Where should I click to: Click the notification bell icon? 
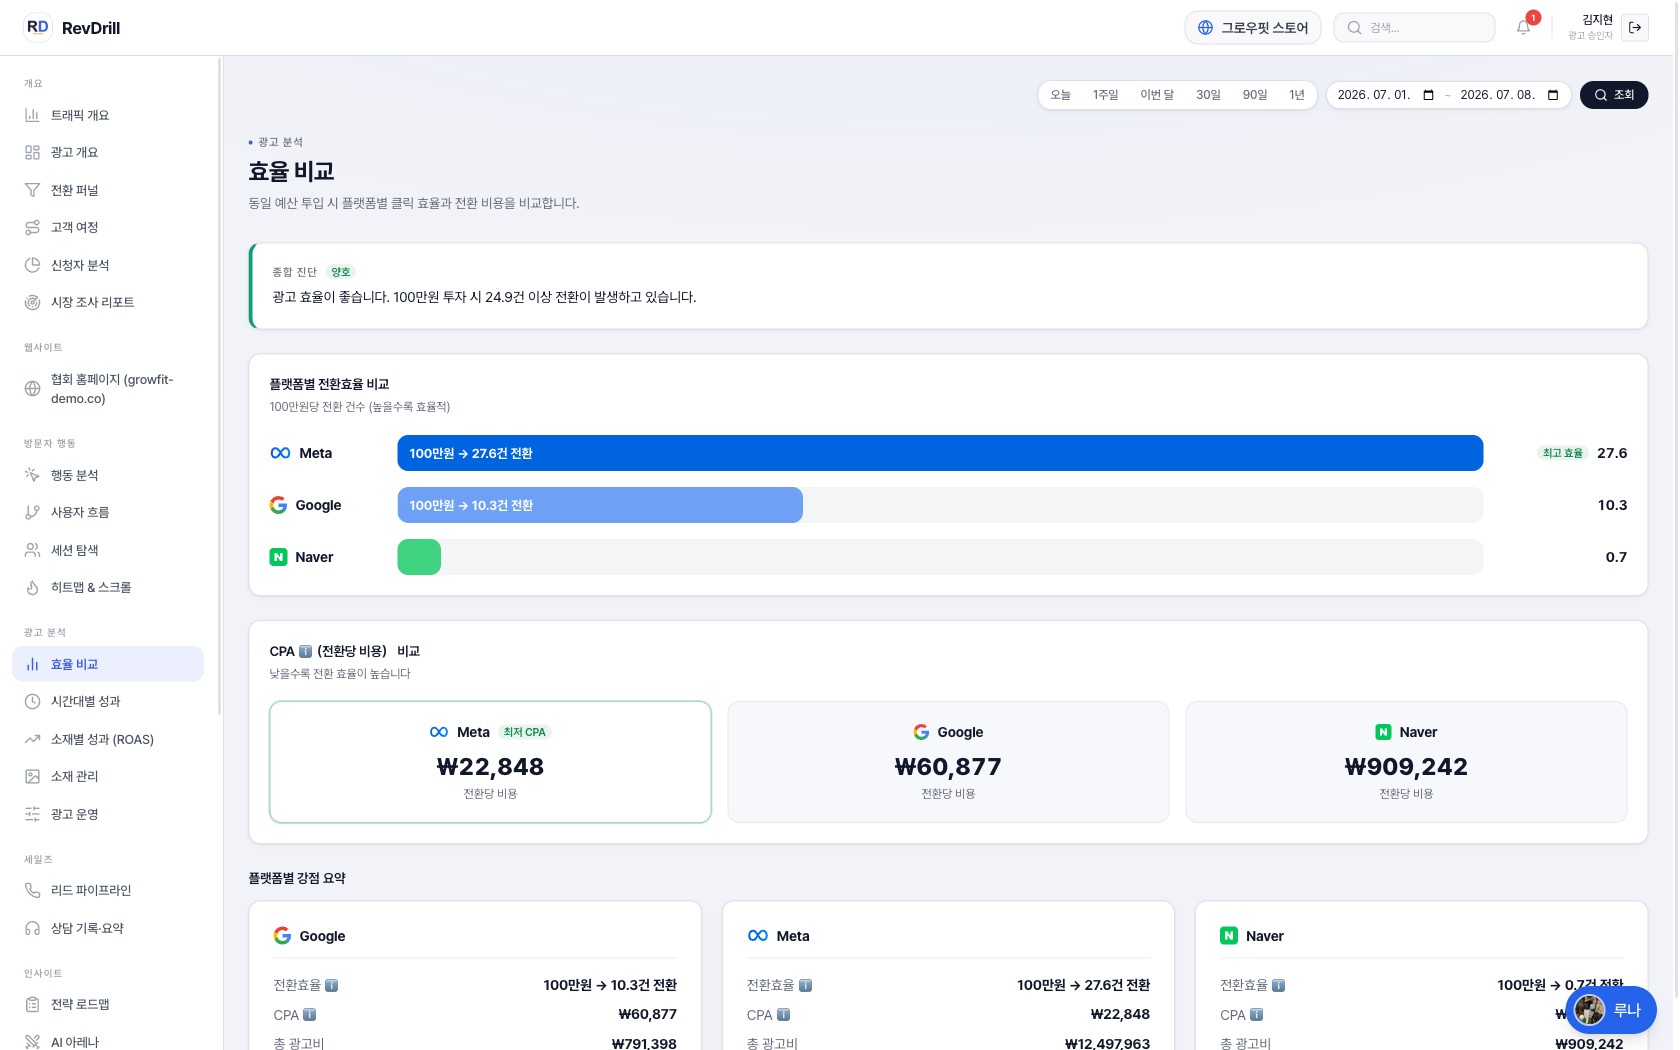click(1523, 27)
